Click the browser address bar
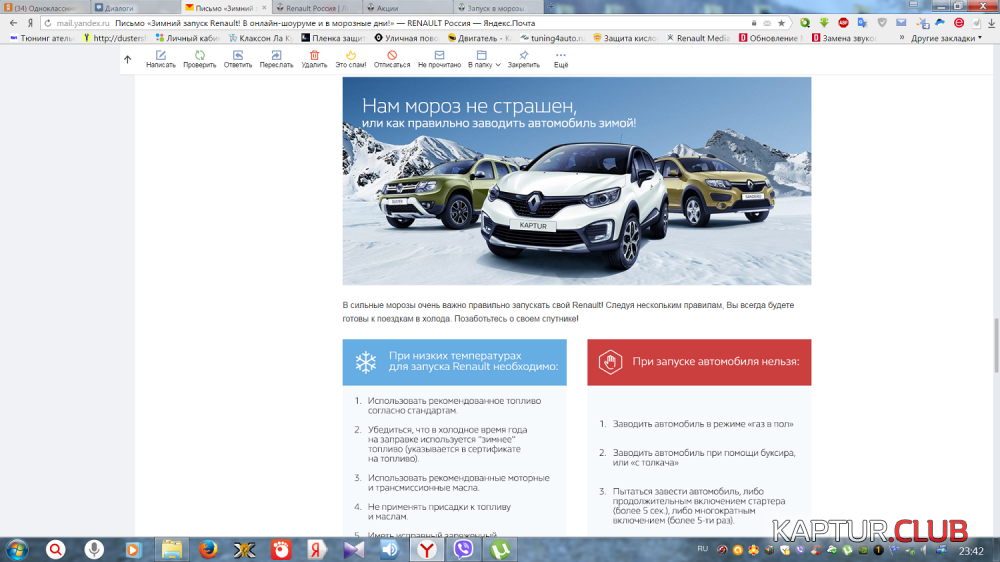Image resolution: width=1000 pixels, height=562 pixels. 420,22
